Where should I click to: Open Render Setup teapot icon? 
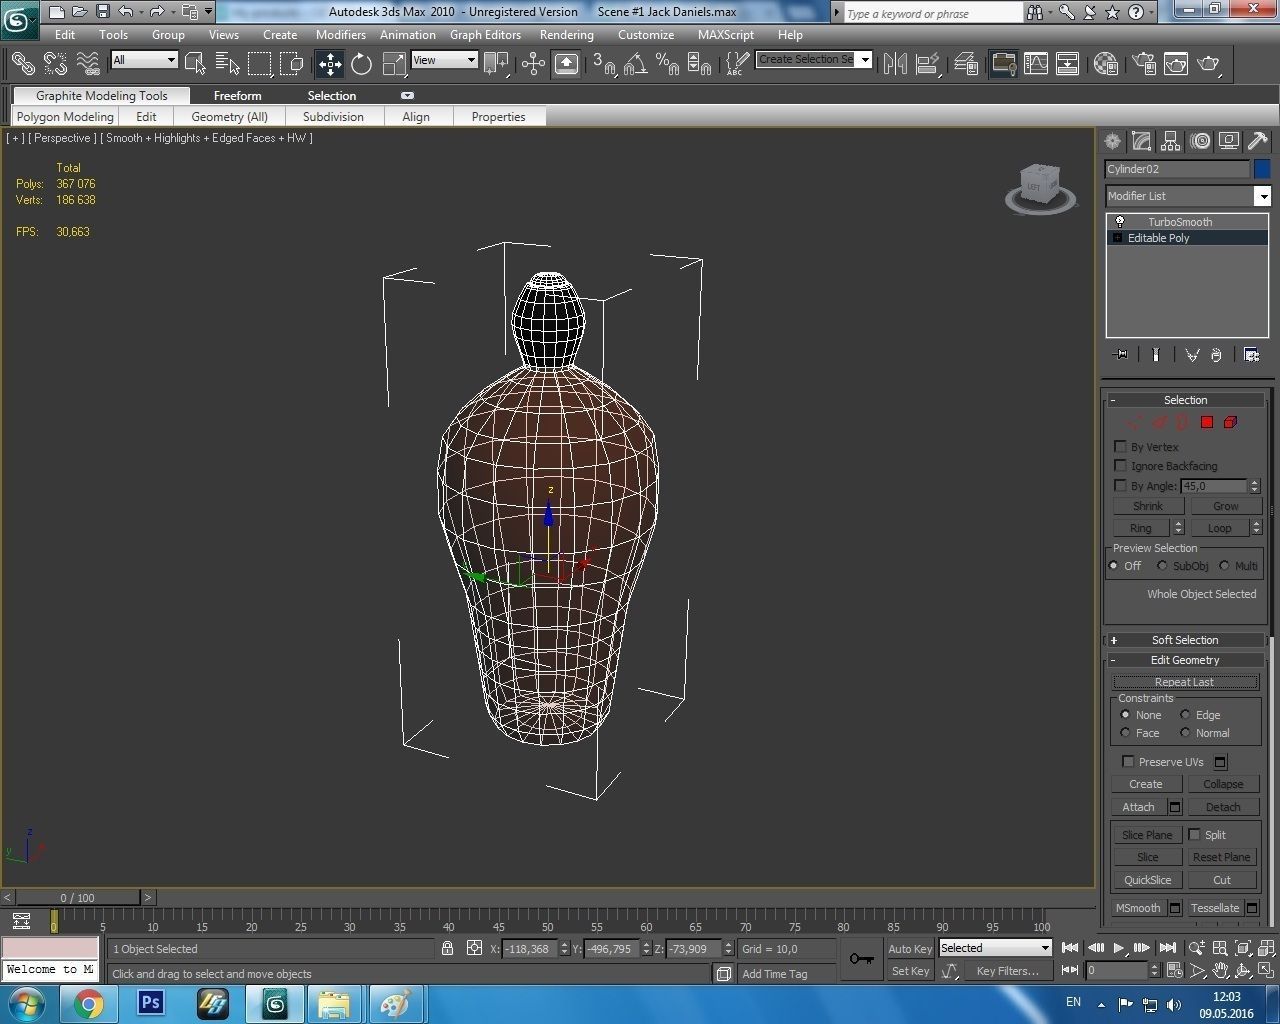click(1144, 64)
